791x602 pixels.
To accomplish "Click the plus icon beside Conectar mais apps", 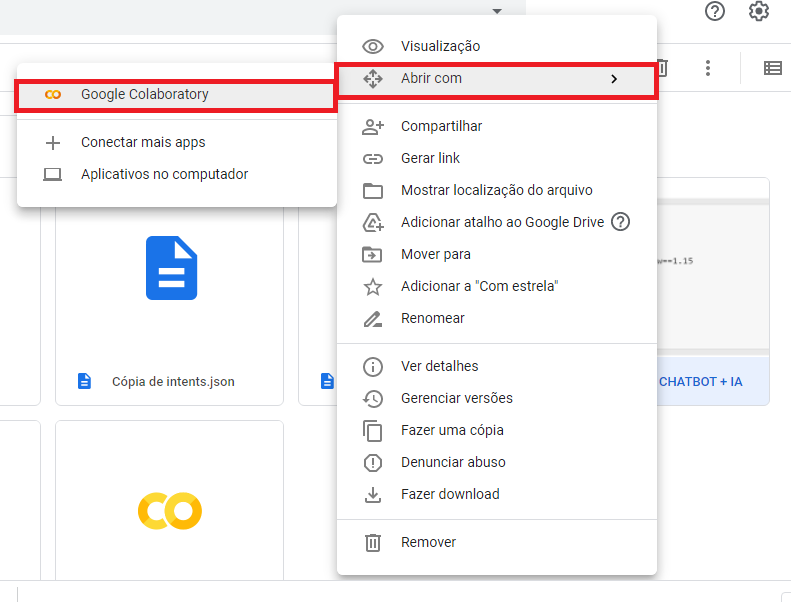I will tap(53, 143).
